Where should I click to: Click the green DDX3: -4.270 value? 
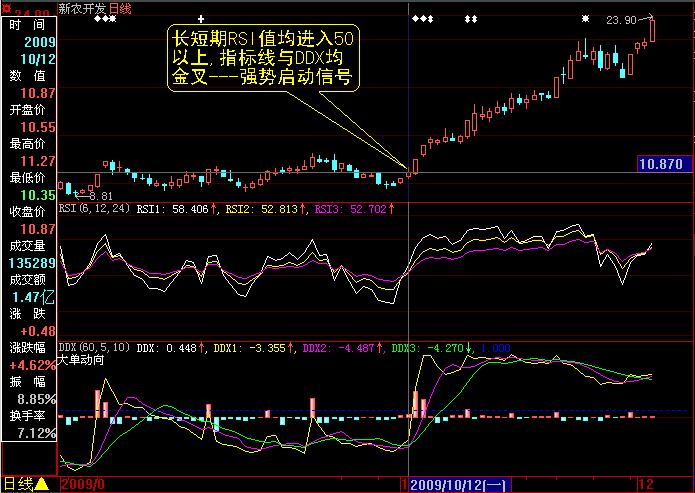click(428, 348)
